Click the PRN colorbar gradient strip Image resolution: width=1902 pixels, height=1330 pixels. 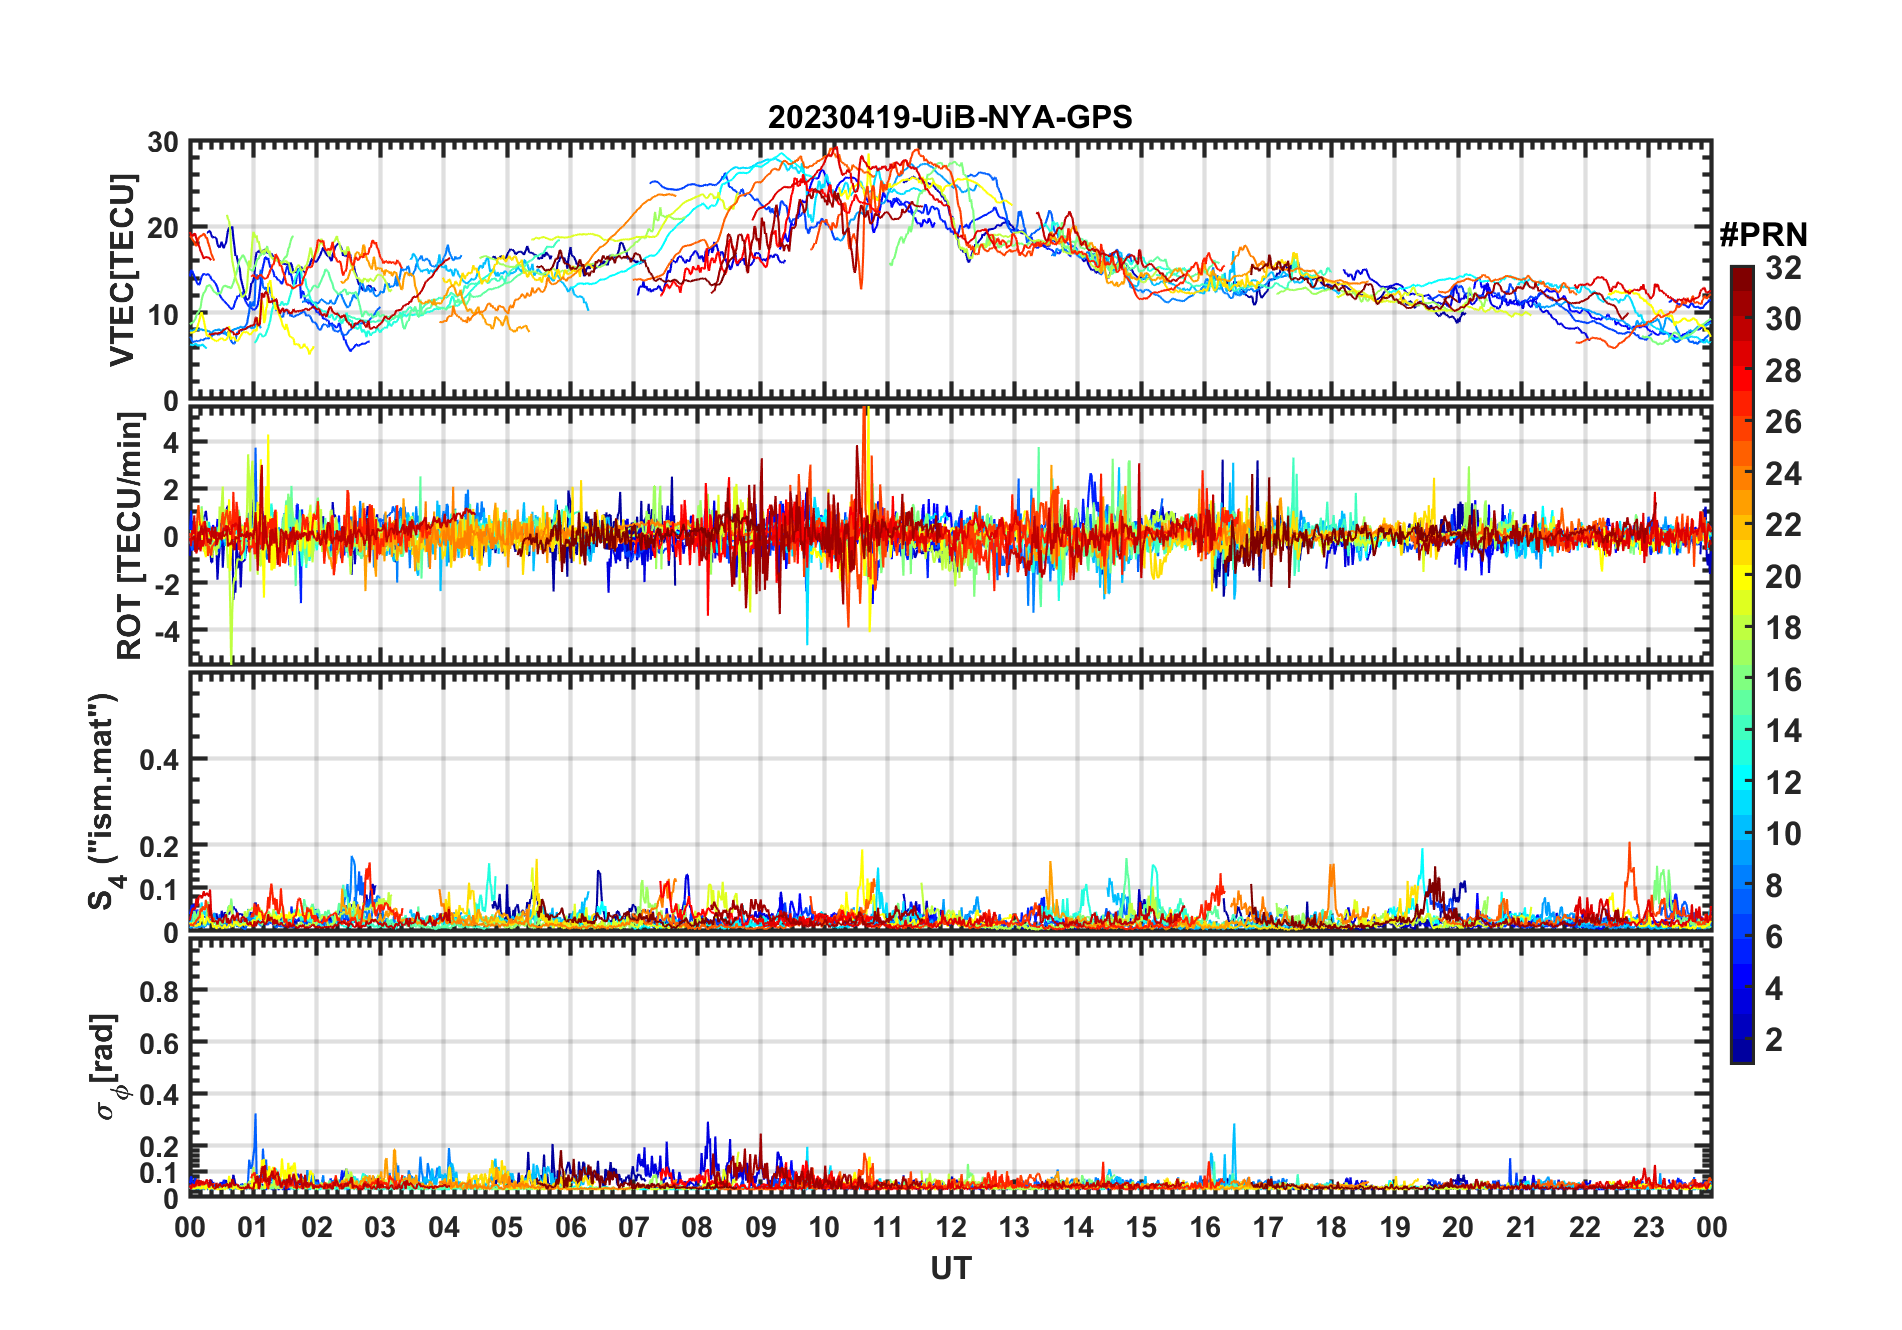click(x=1742, y=664)
